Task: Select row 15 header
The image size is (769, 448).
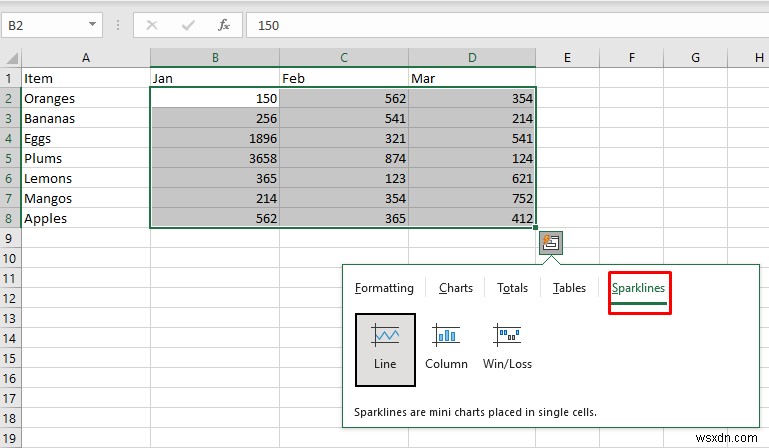Action: coord(10,359)
